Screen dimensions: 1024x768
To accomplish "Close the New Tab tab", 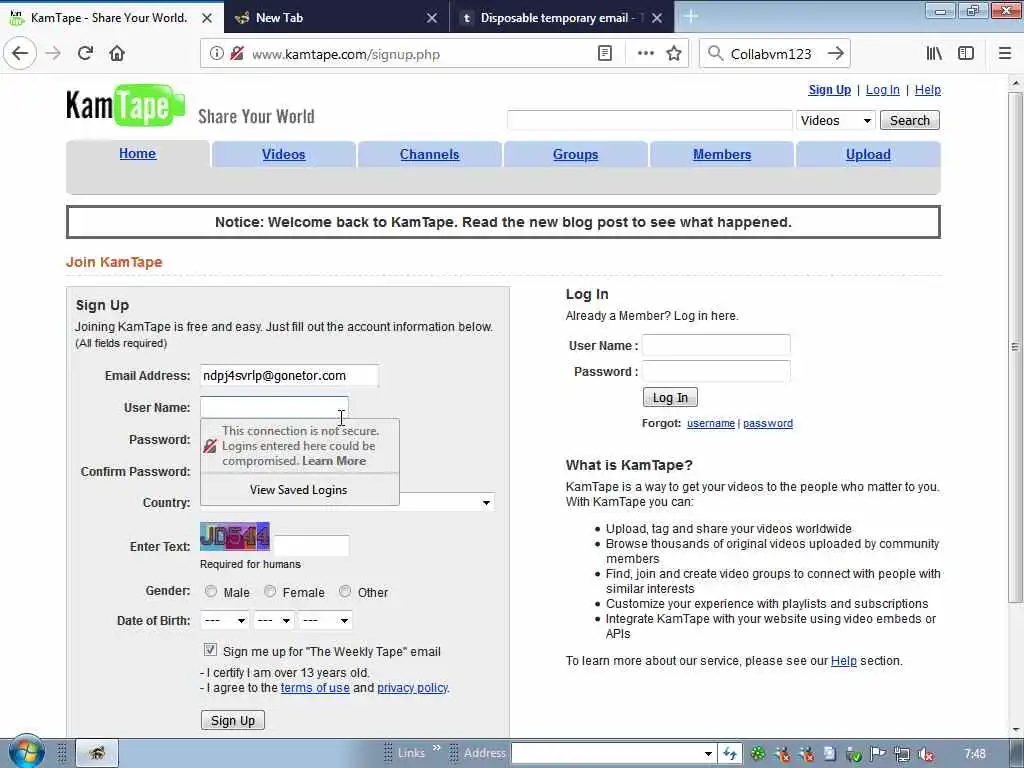I will [432, 18].
